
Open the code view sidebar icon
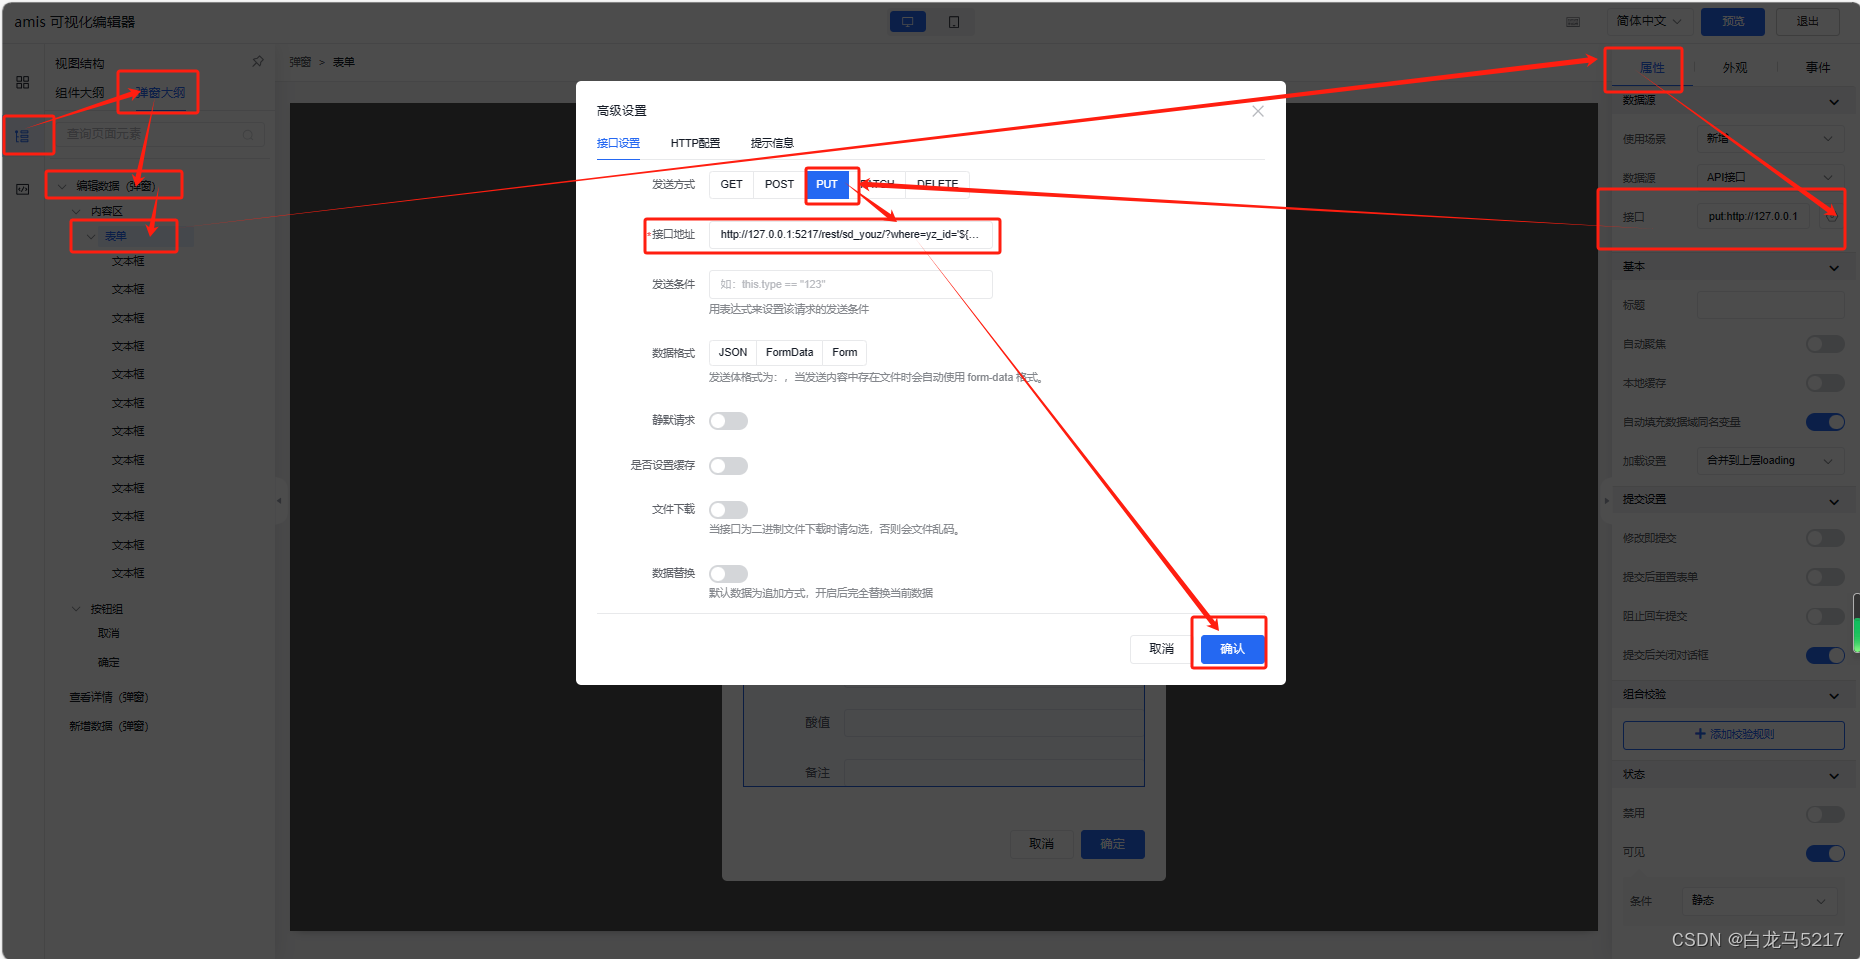click(23, 189)
